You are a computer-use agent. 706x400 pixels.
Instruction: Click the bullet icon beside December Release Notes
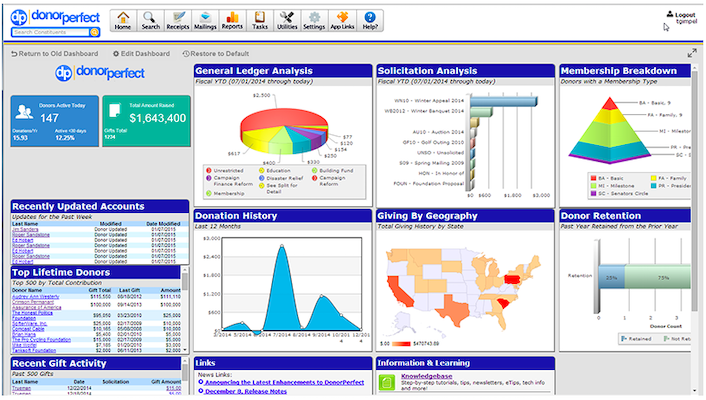(x=201, y=391)
